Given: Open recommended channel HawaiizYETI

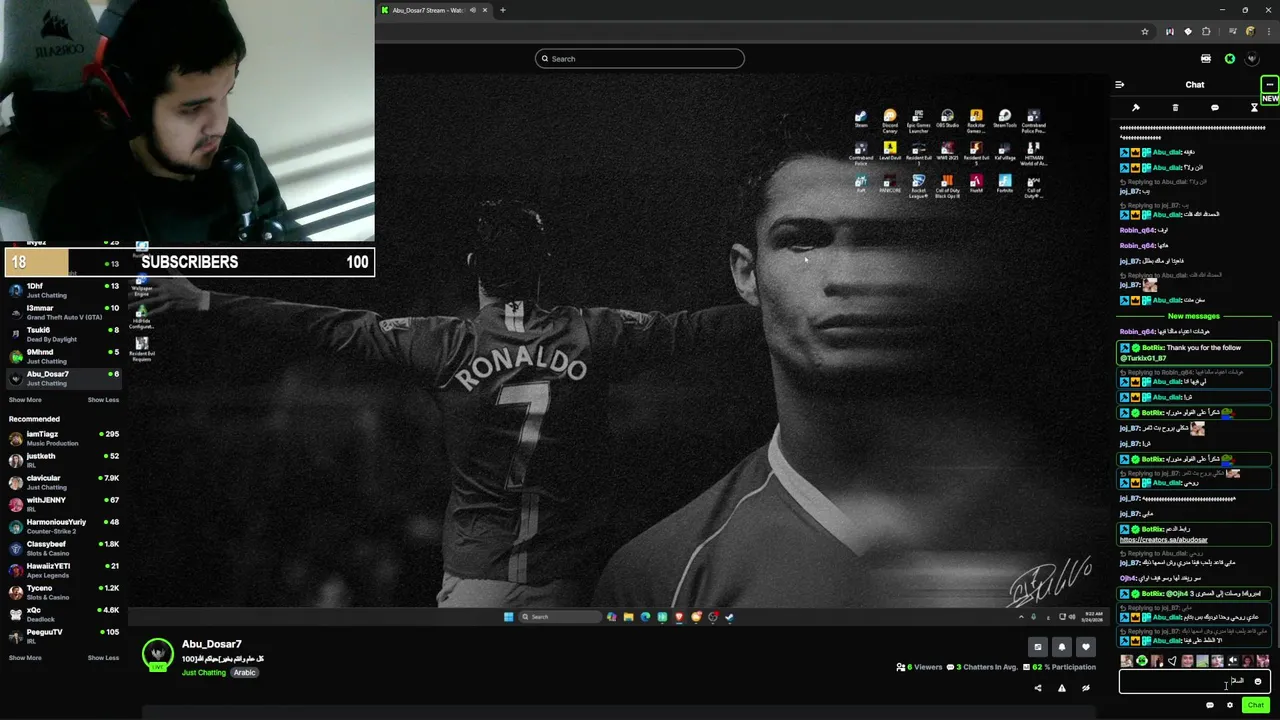Looking at the screenshot, I should (62, 570).
